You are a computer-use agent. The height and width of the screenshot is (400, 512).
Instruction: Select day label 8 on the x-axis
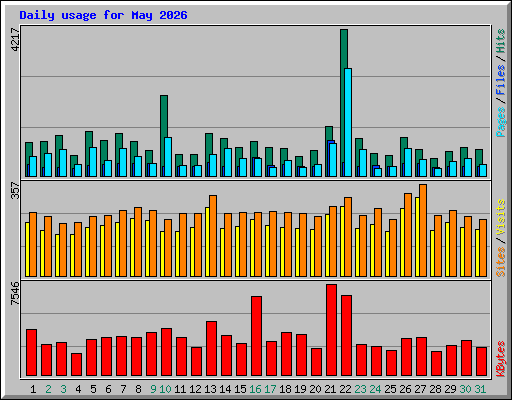click(x=138, y=389)
